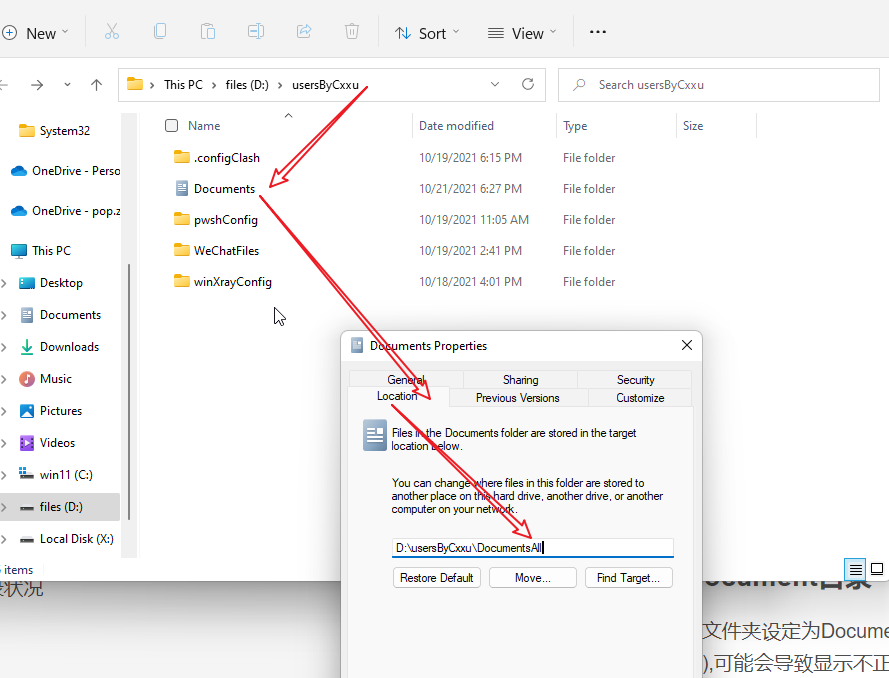Open the Previous Versions tab
This screenshot has height=678, width=889.
coord(518,397)
